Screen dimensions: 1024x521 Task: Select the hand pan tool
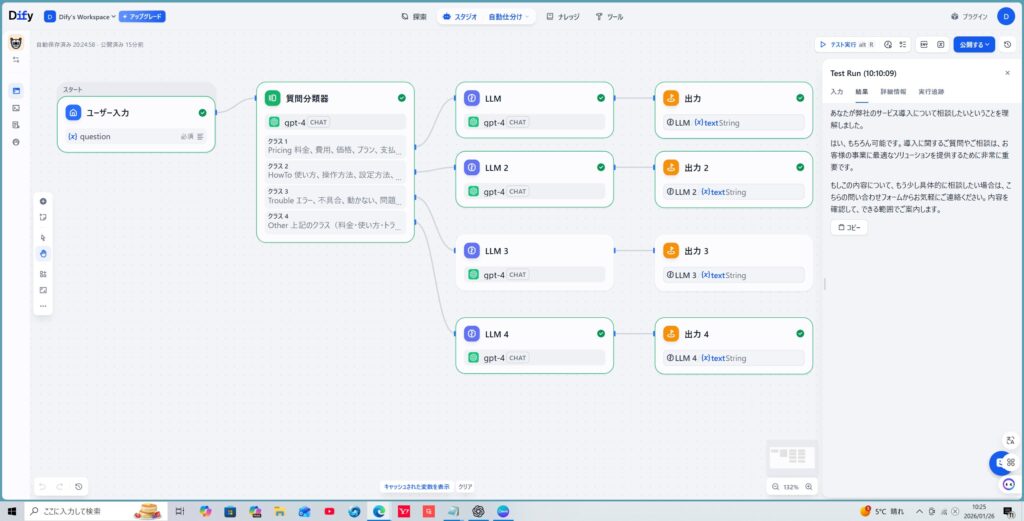(43, 253)
